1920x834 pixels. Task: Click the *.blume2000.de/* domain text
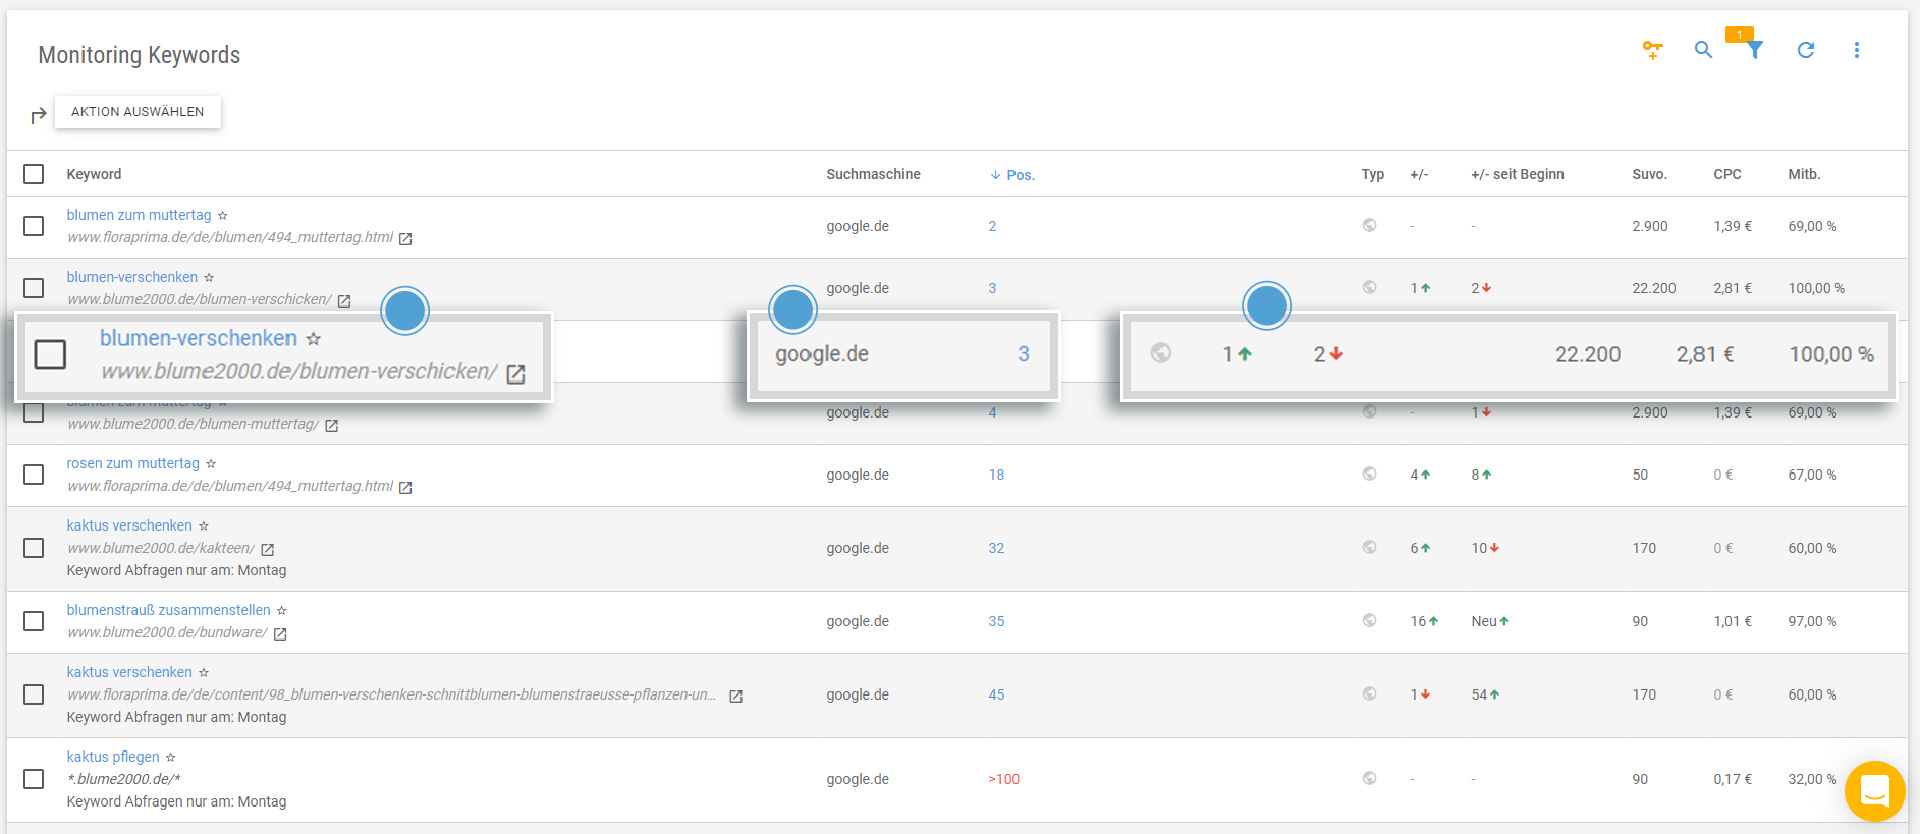(x=123, y=779)
